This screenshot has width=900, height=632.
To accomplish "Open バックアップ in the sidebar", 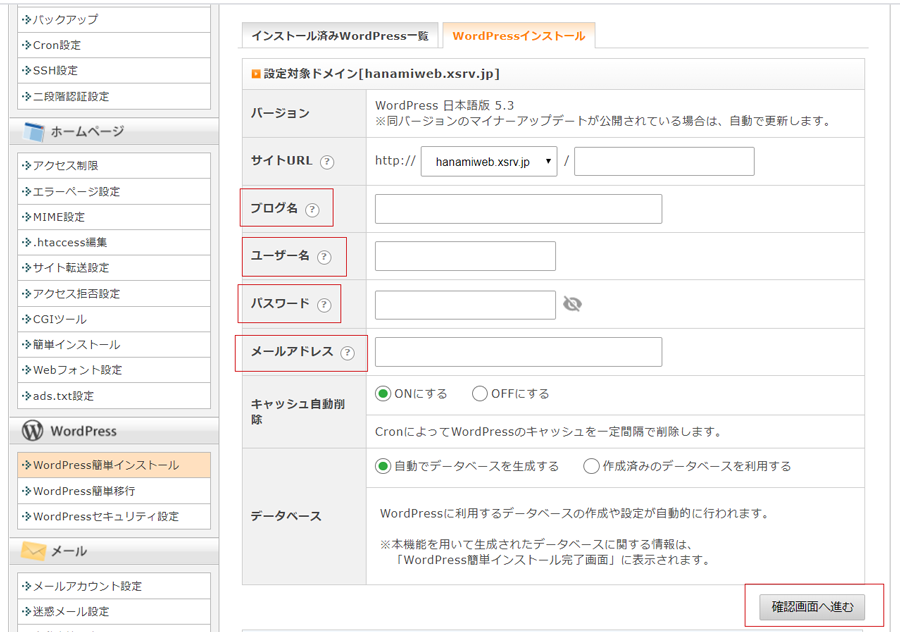I will (114, 20).
